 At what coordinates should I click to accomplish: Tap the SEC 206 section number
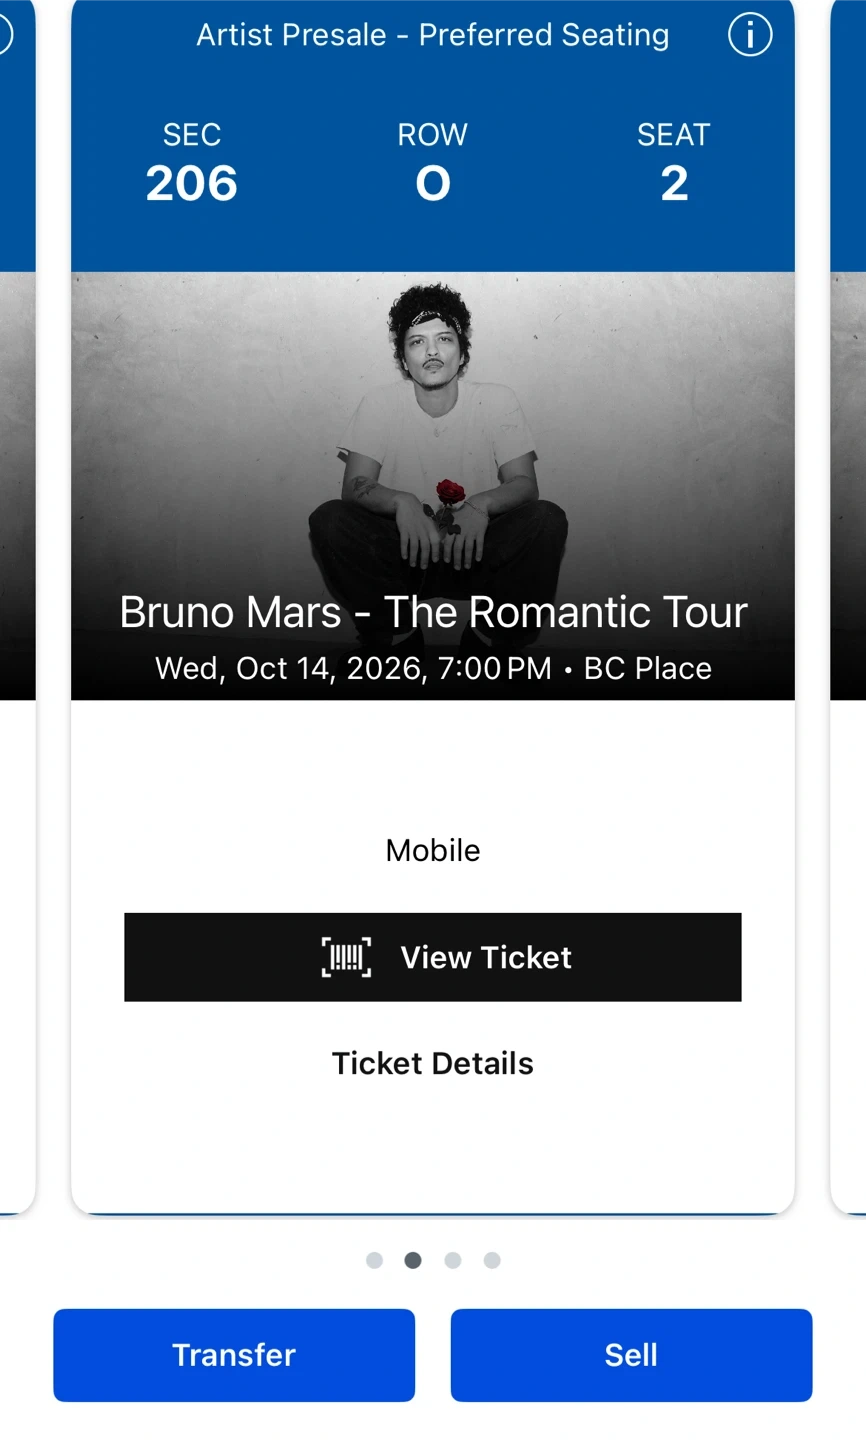191,183
